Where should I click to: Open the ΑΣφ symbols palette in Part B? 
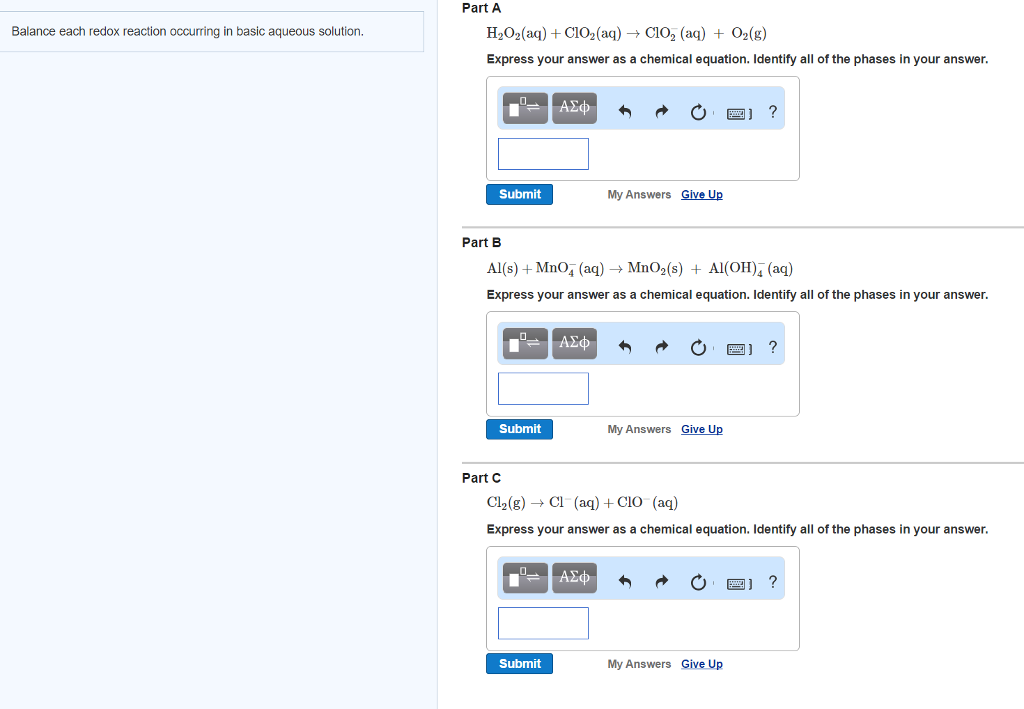tap(574, 342)
